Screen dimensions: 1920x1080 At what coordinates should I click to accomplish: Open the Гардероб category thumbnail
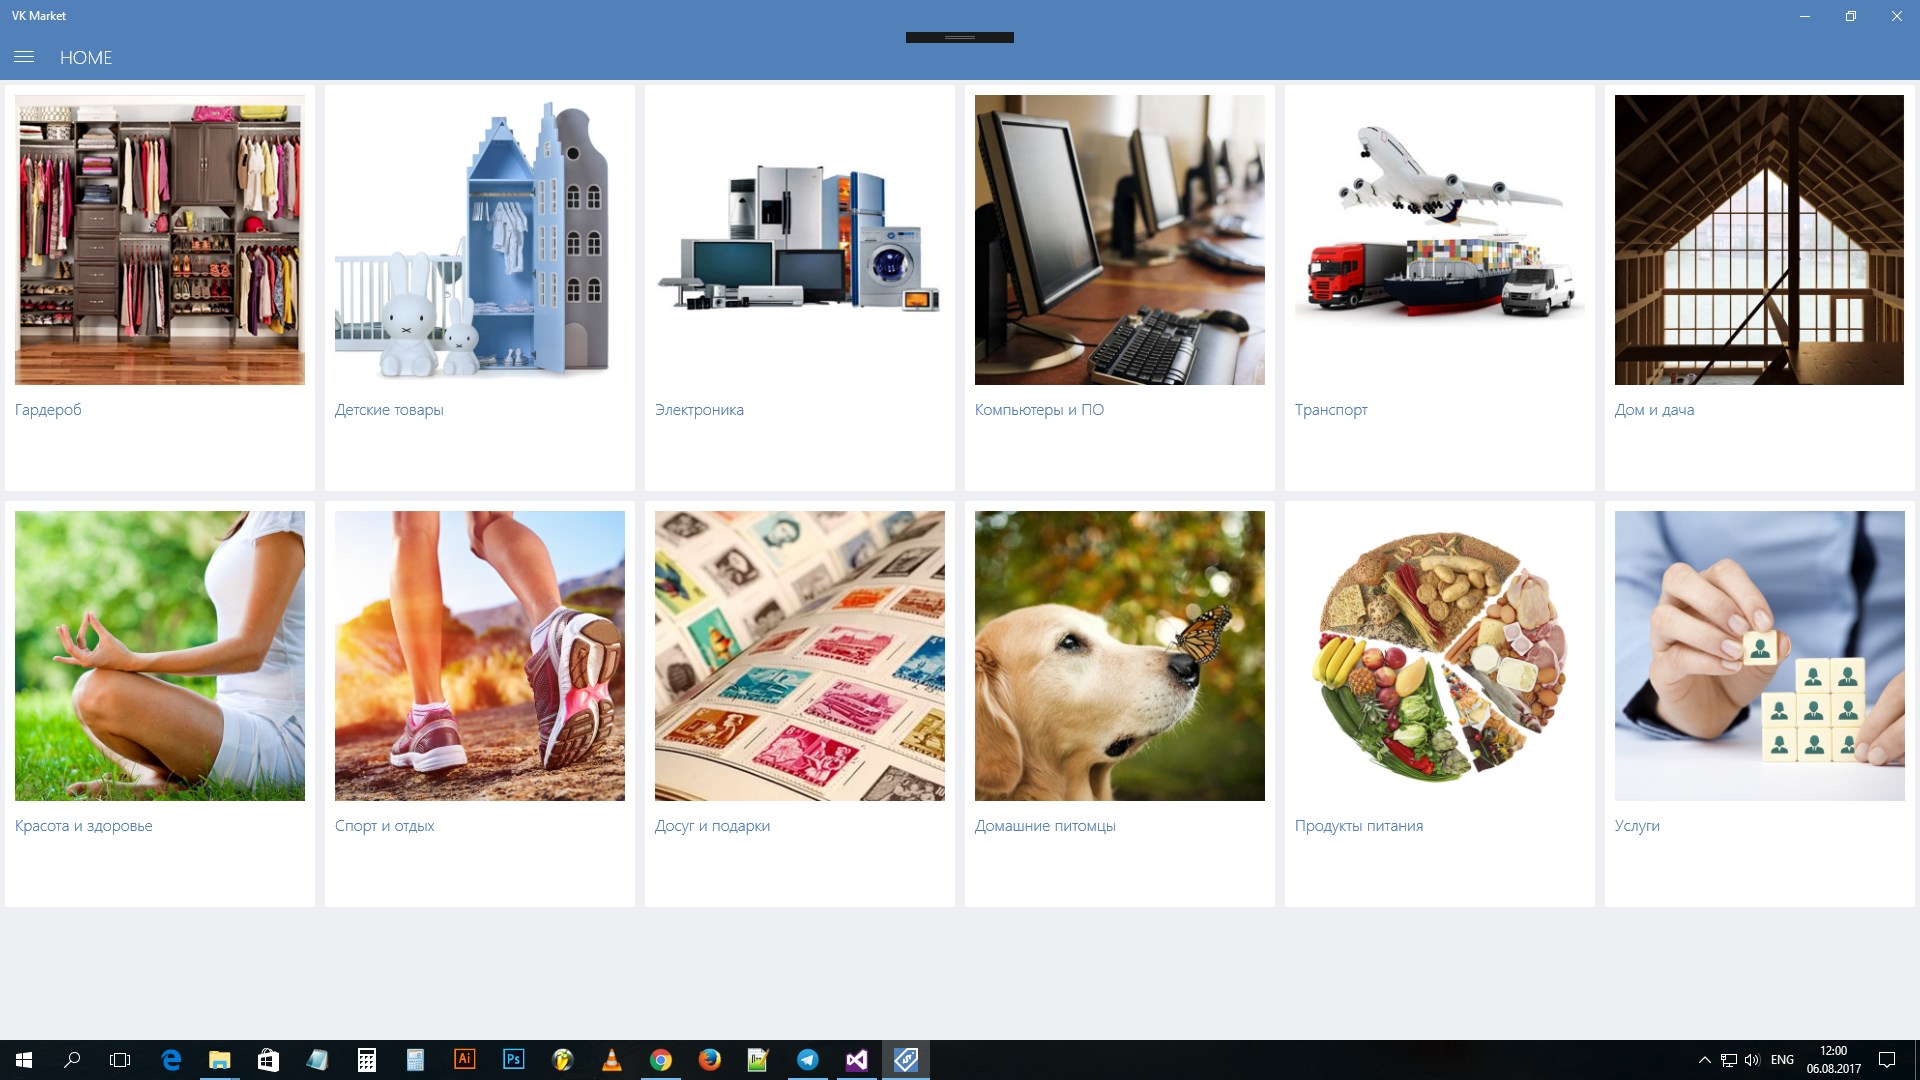[160, 240]
